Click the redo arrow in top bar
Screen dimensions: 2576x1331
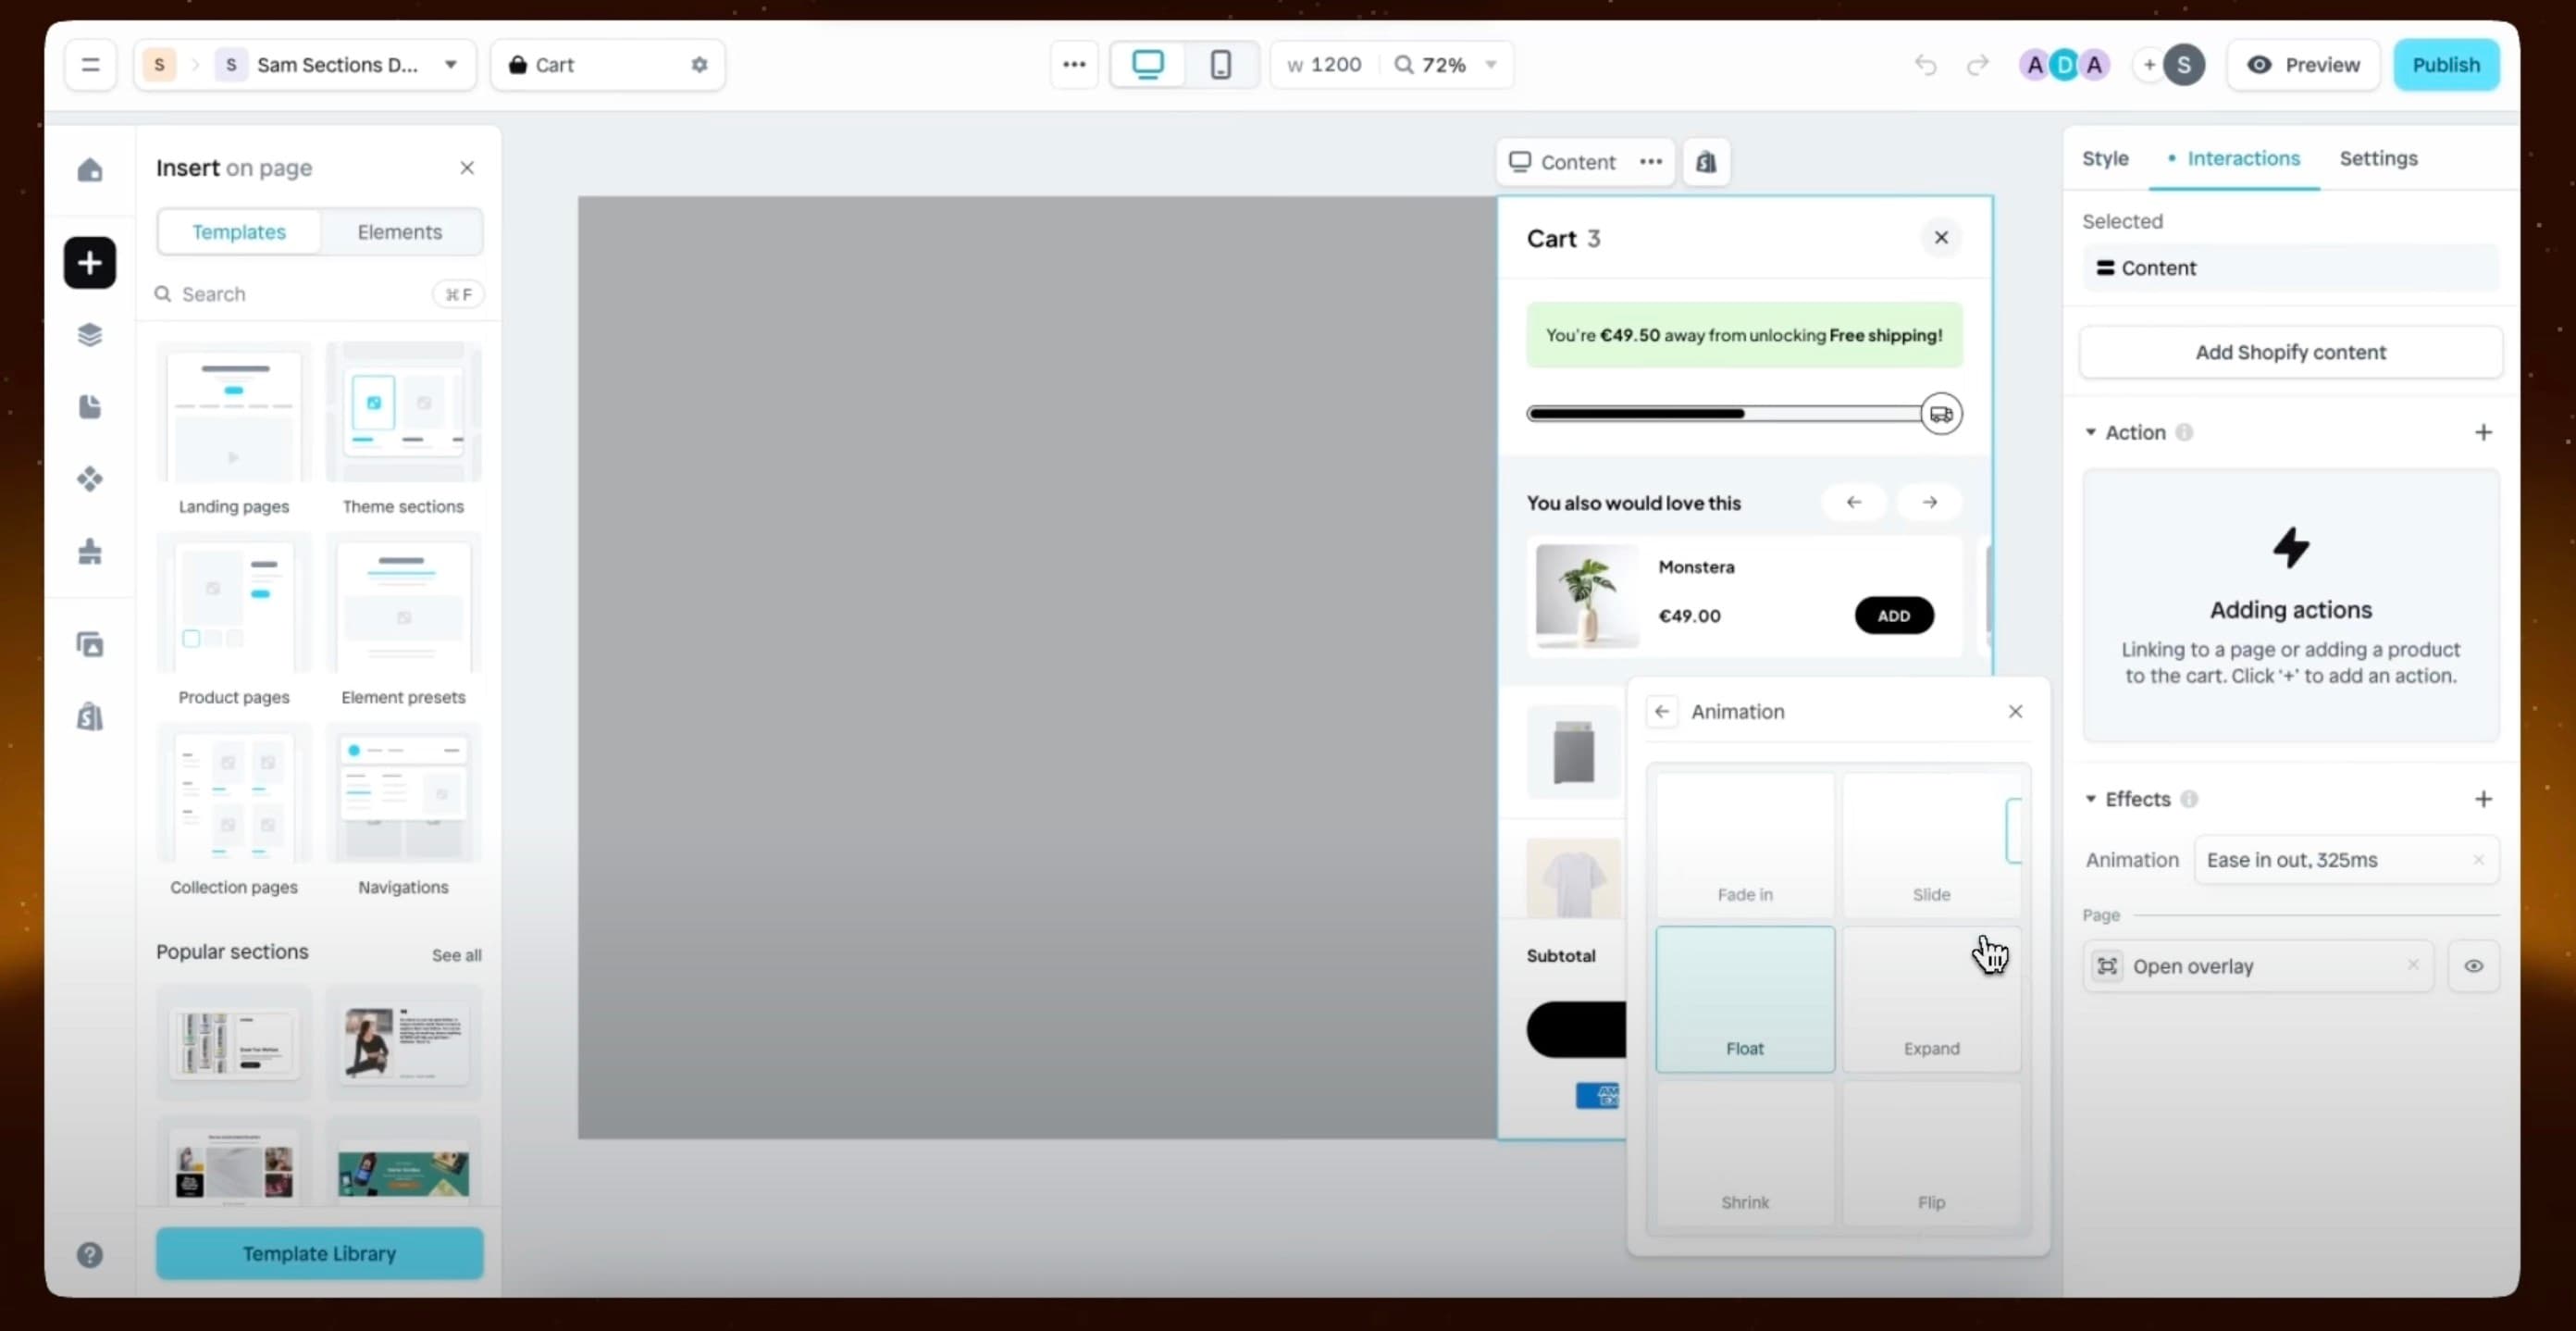click(x=1977, y=65)
